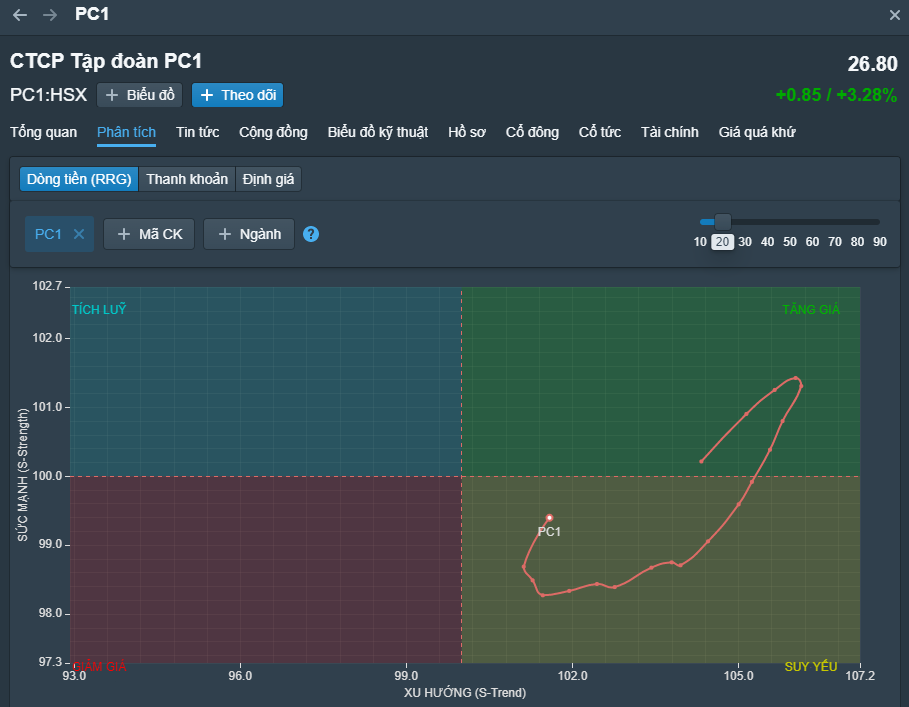909x707 pixels.
Task: Follow PC1 with Theo dõi button
Action: click(238, 95)
